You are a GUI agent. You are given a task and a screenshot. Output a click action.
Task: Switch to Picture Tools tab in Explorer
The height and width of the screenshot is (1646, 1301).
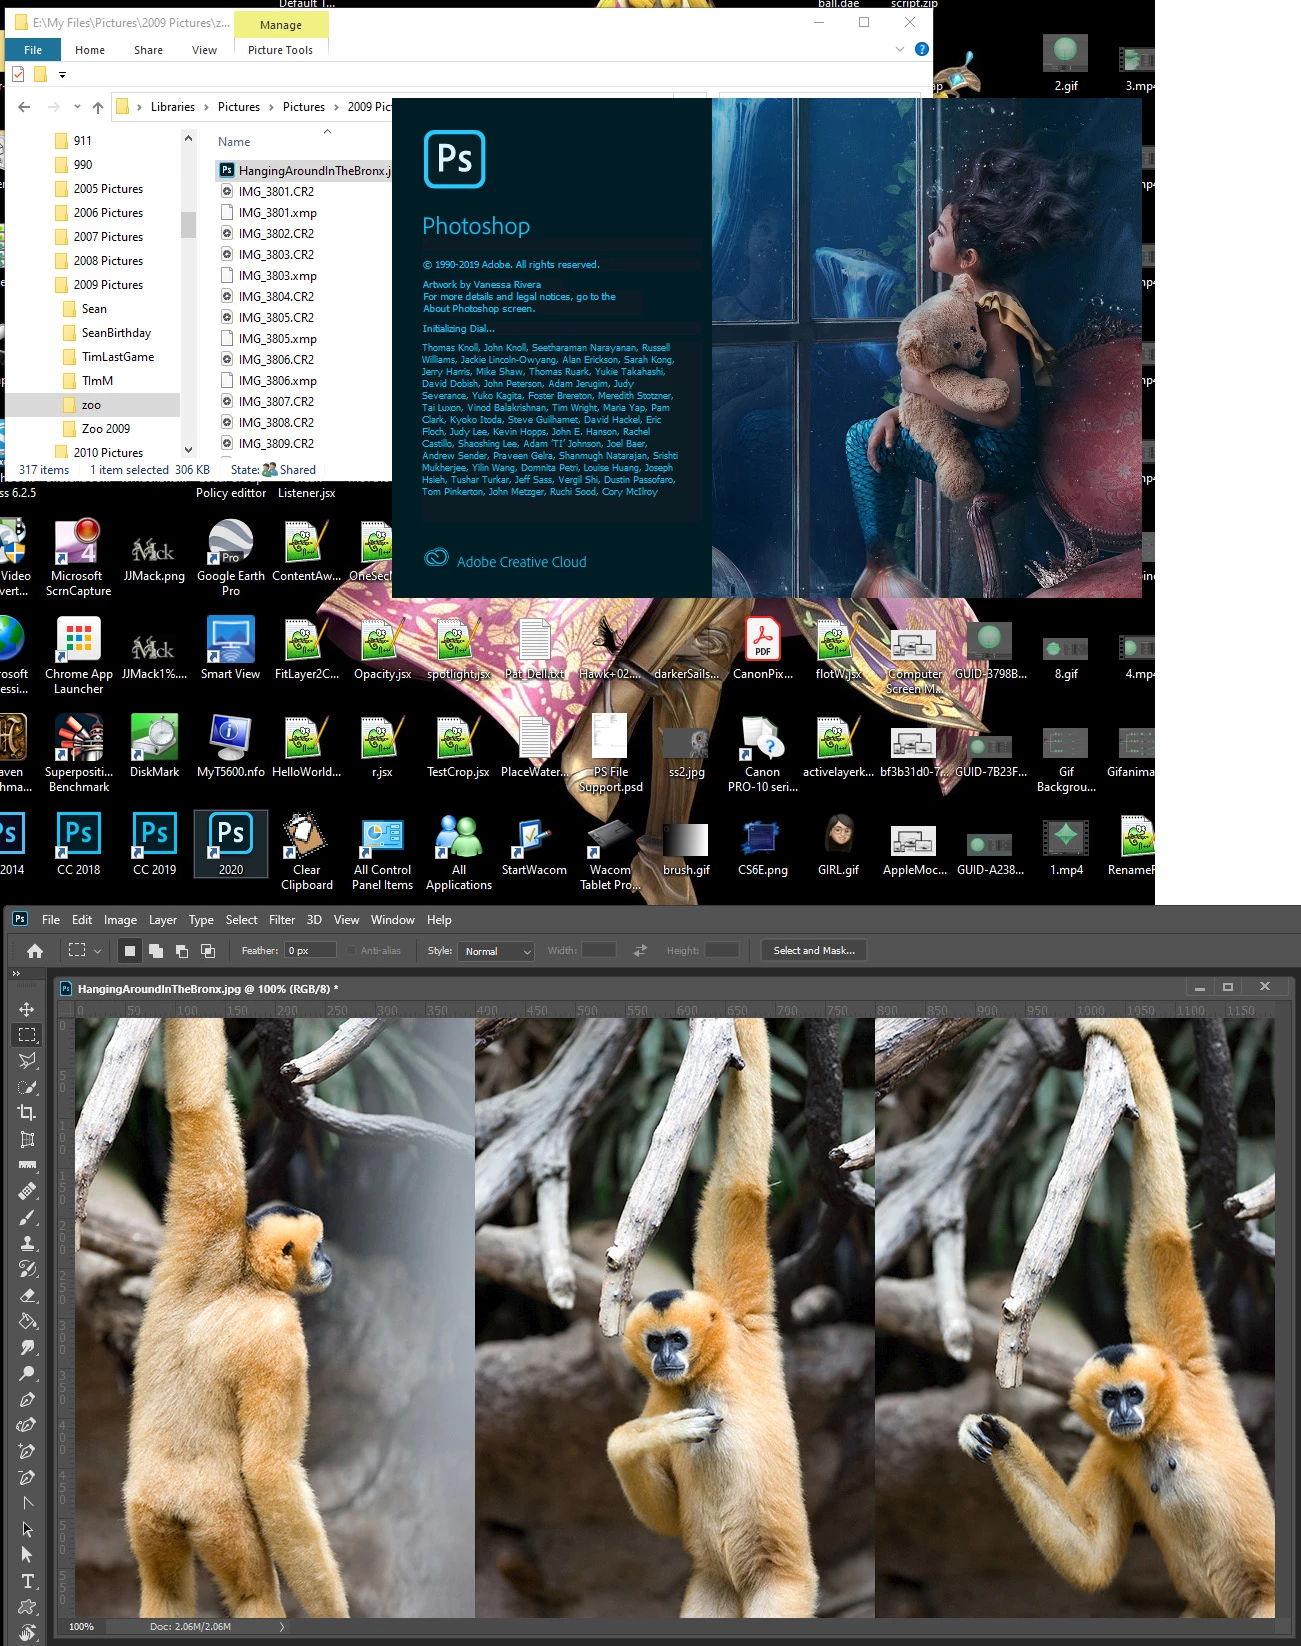tap(280, 50)
